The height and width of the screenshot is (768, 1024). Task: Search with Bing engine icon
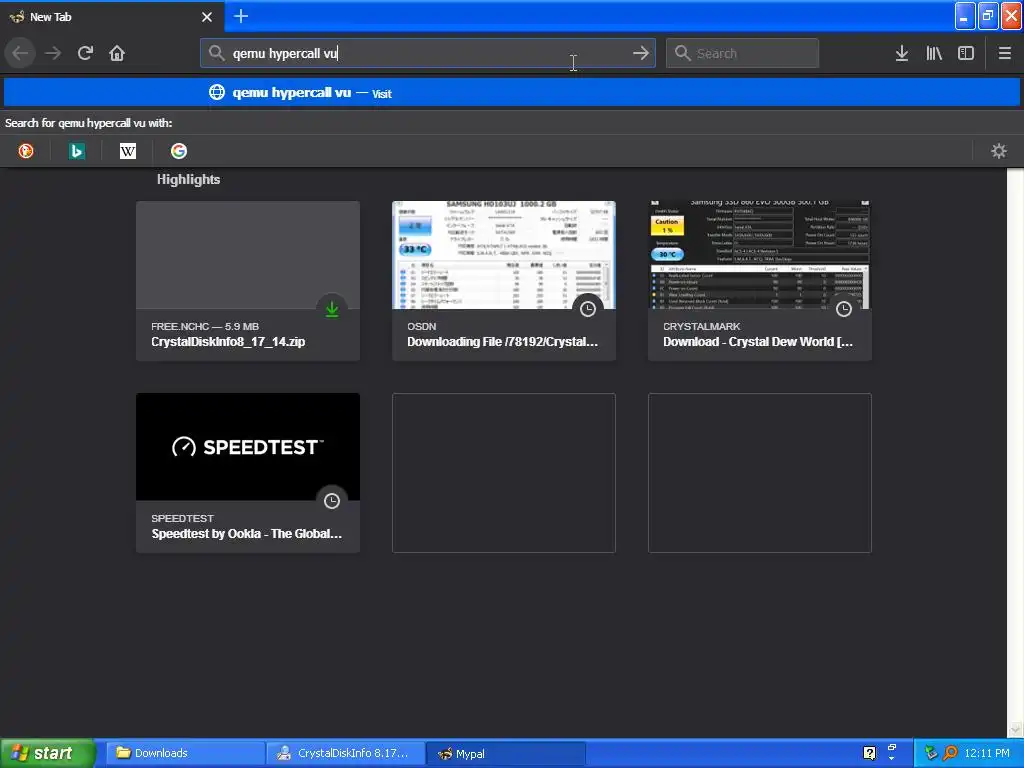(77, 152)
